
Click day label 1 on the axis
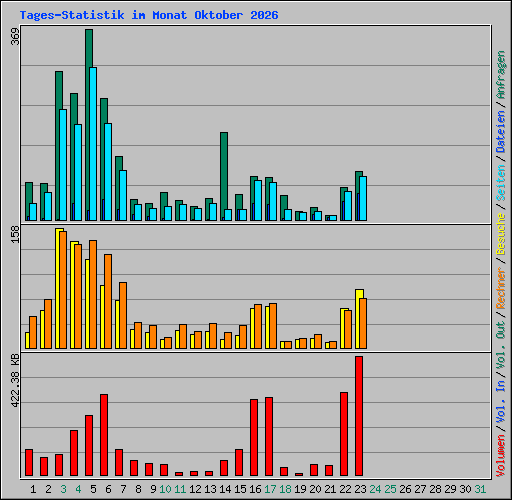[33, 489]
